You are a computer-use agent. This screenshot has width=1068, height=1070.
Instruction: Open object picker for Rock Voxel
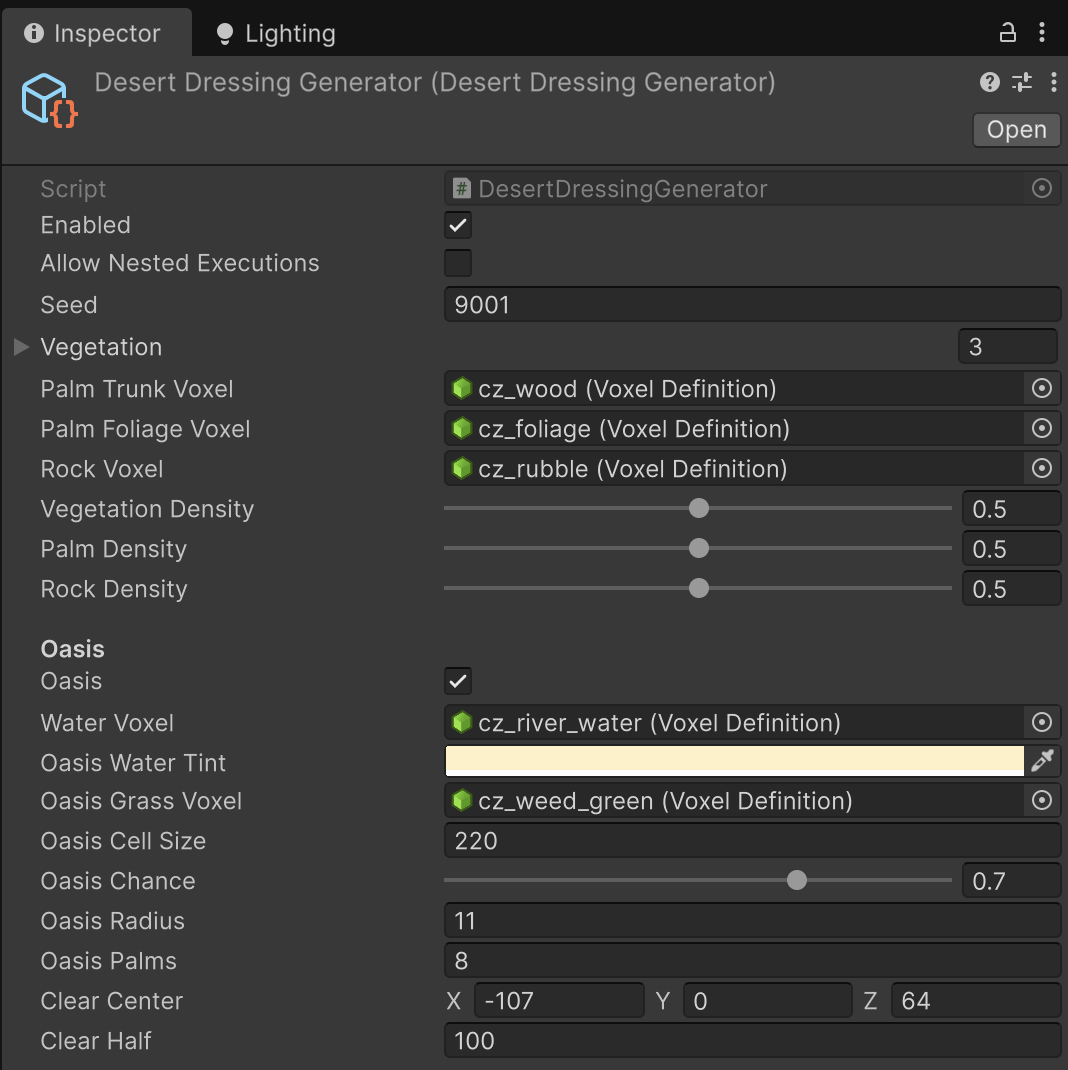click(1041, 468)
